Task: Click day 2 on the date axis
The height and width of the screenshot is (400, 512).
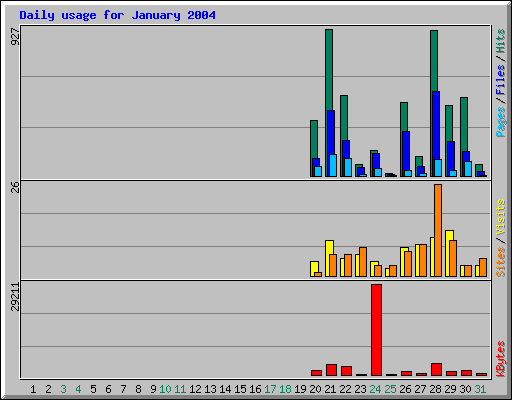Action: coord(48,389)
